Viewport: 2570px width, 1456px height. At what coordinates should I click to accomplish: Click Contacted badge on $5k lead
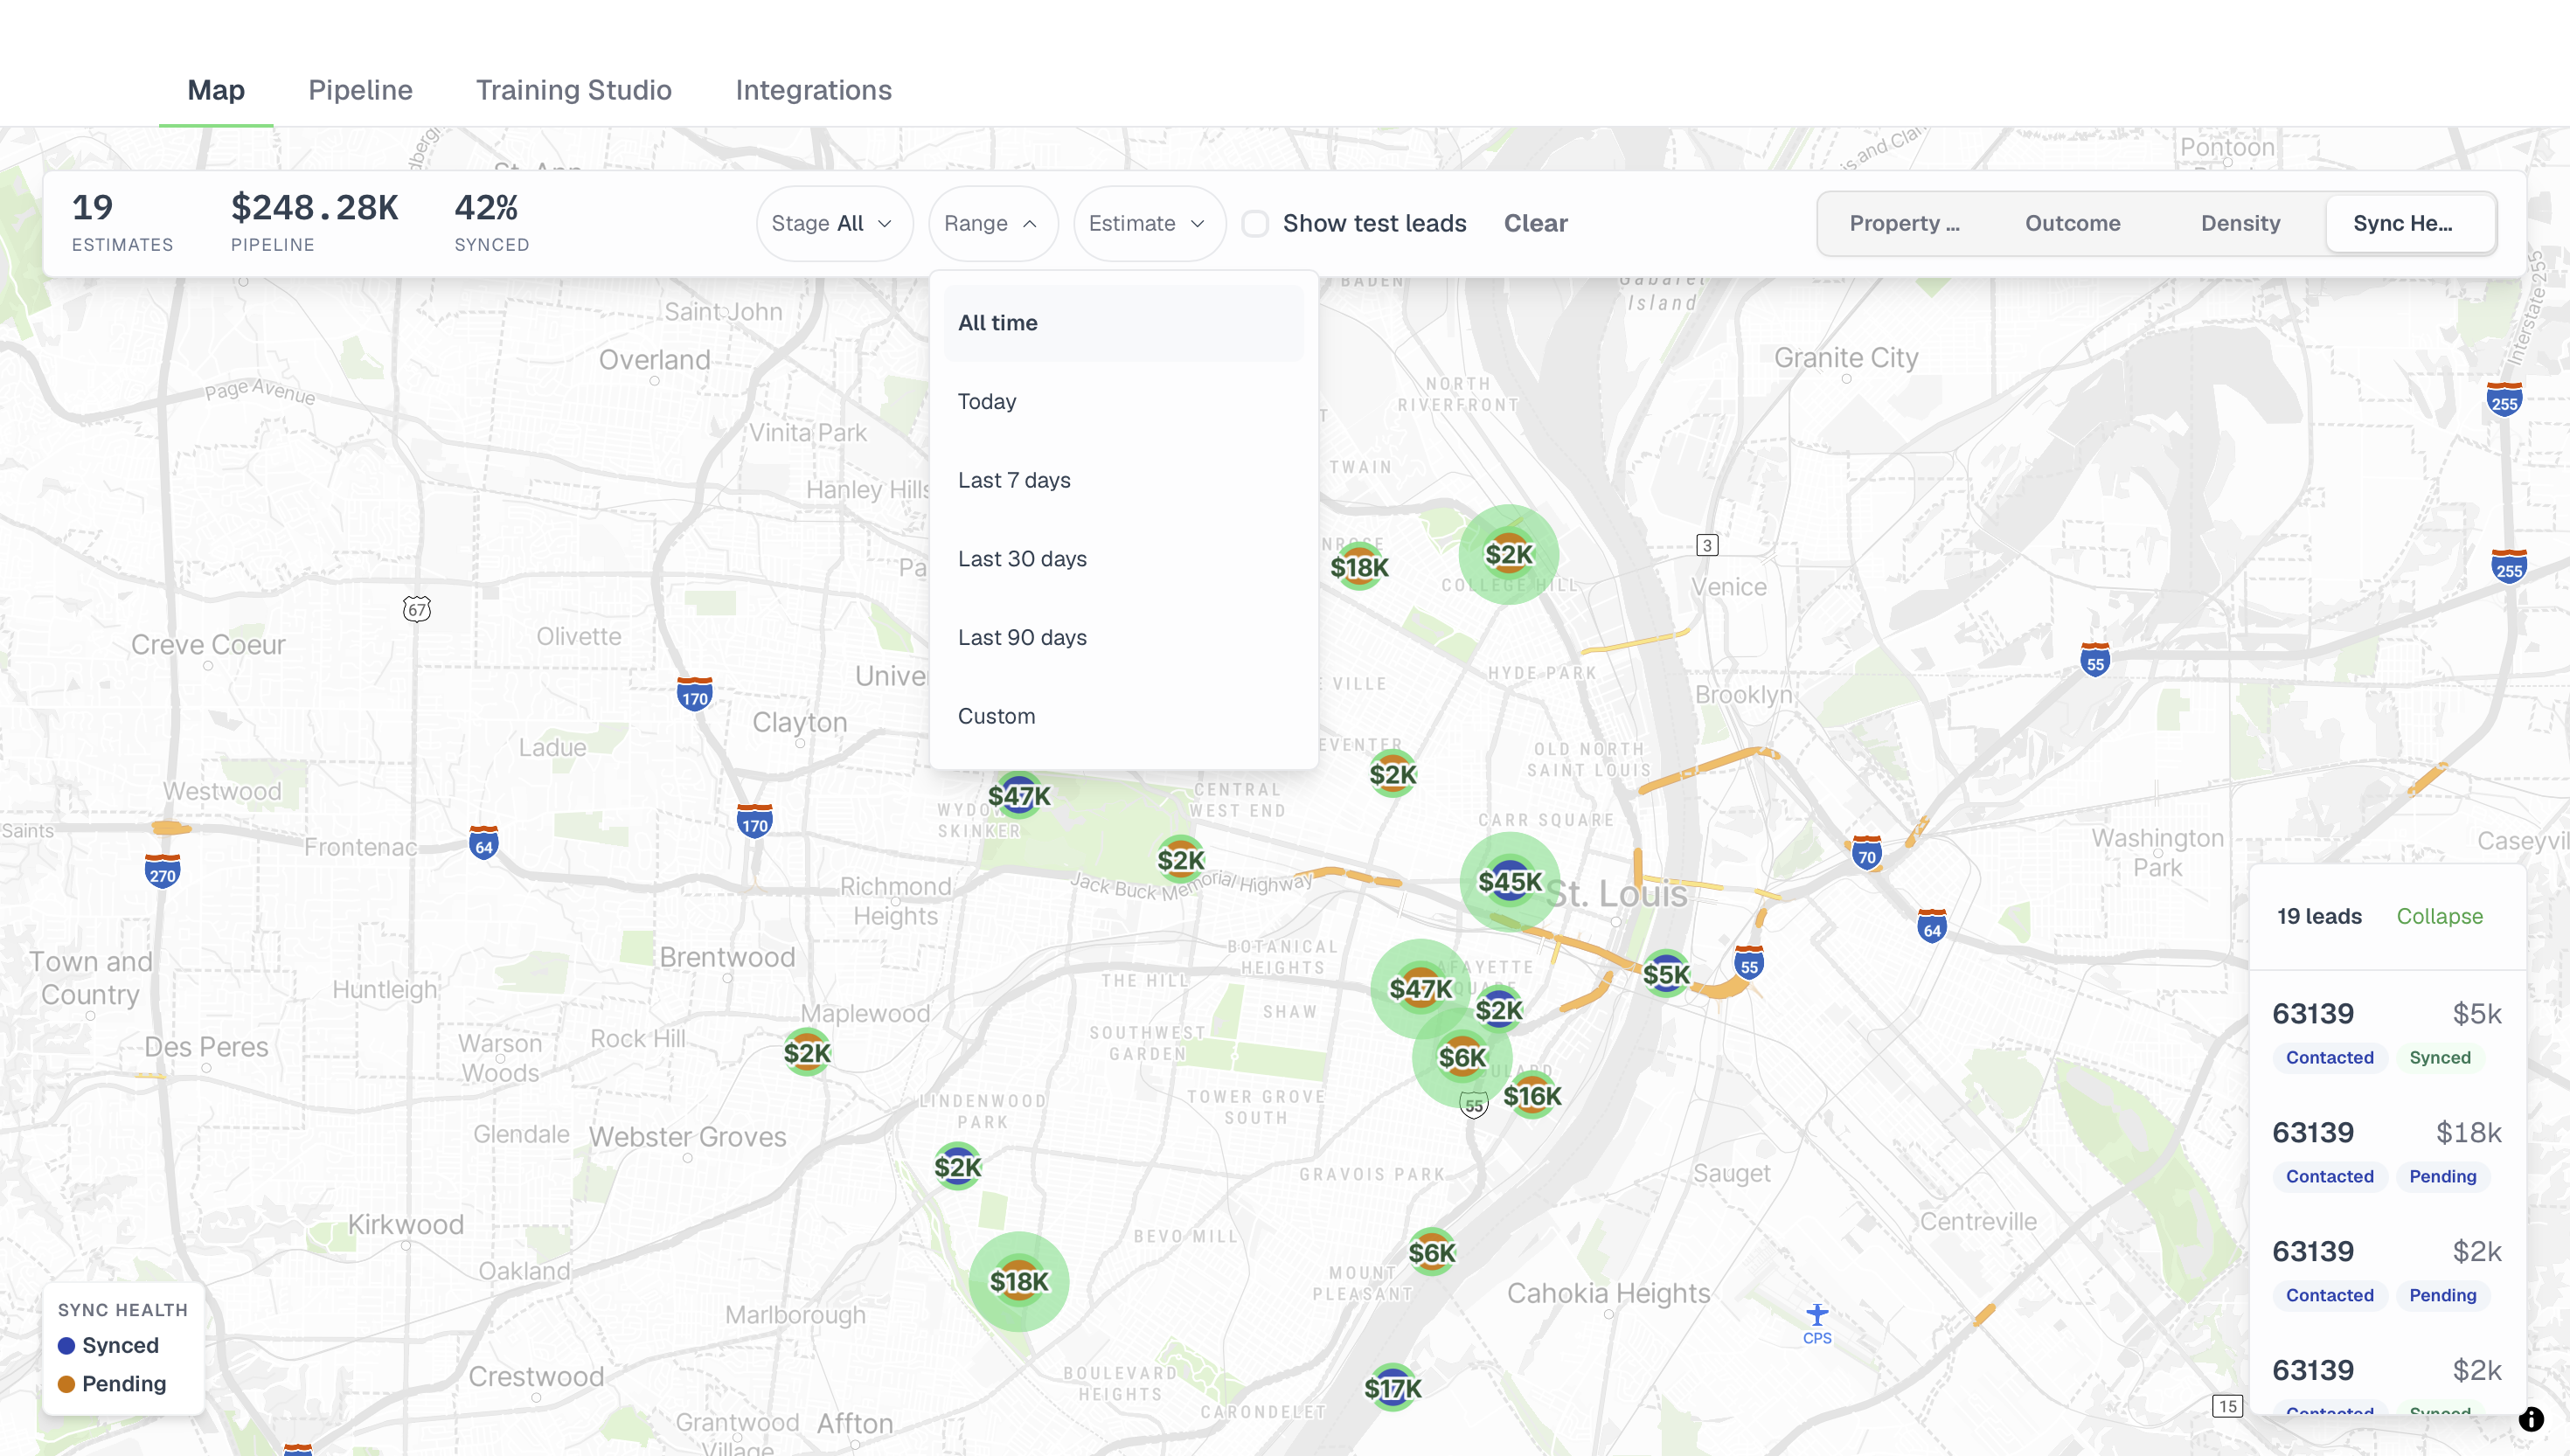[2329, 1058]
